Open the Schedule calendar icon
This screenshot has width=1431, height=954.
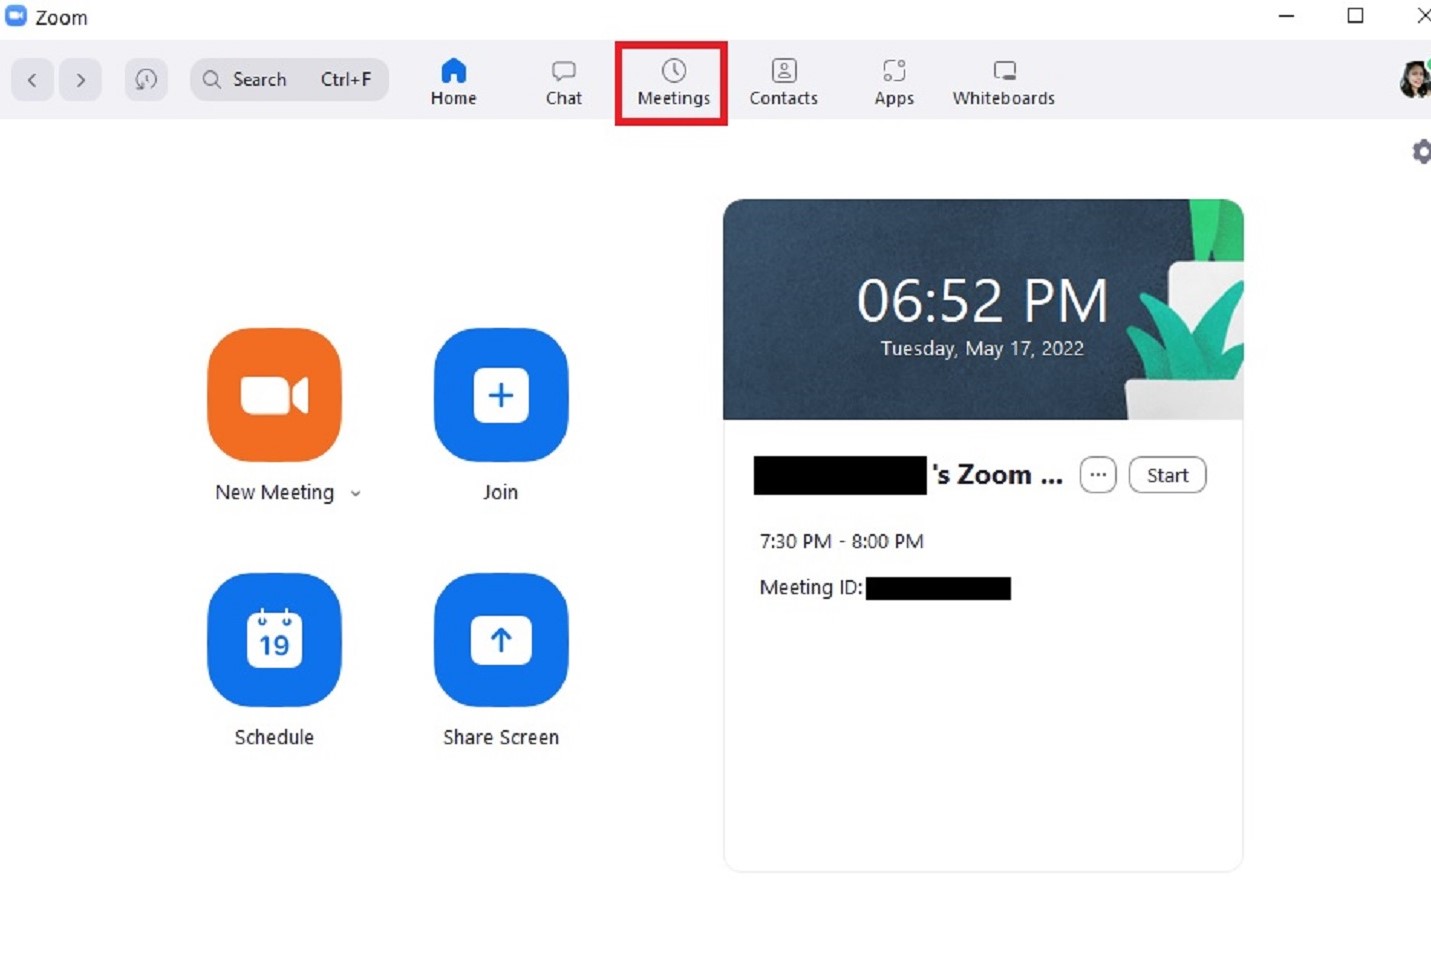[274, 640]
